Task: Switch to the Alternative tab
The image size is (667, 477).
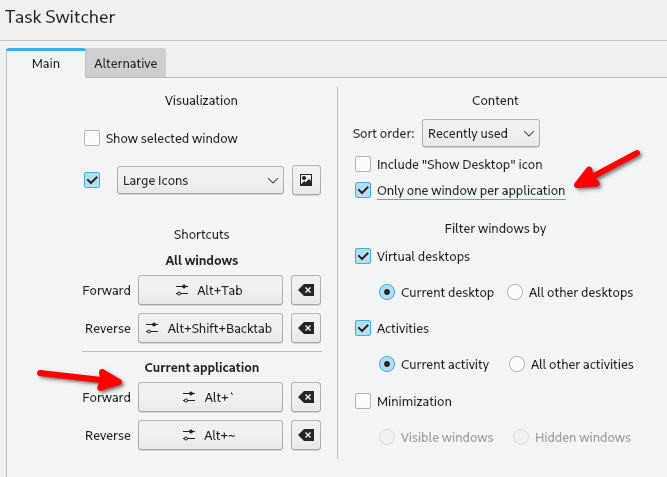Action: (125, 63)
